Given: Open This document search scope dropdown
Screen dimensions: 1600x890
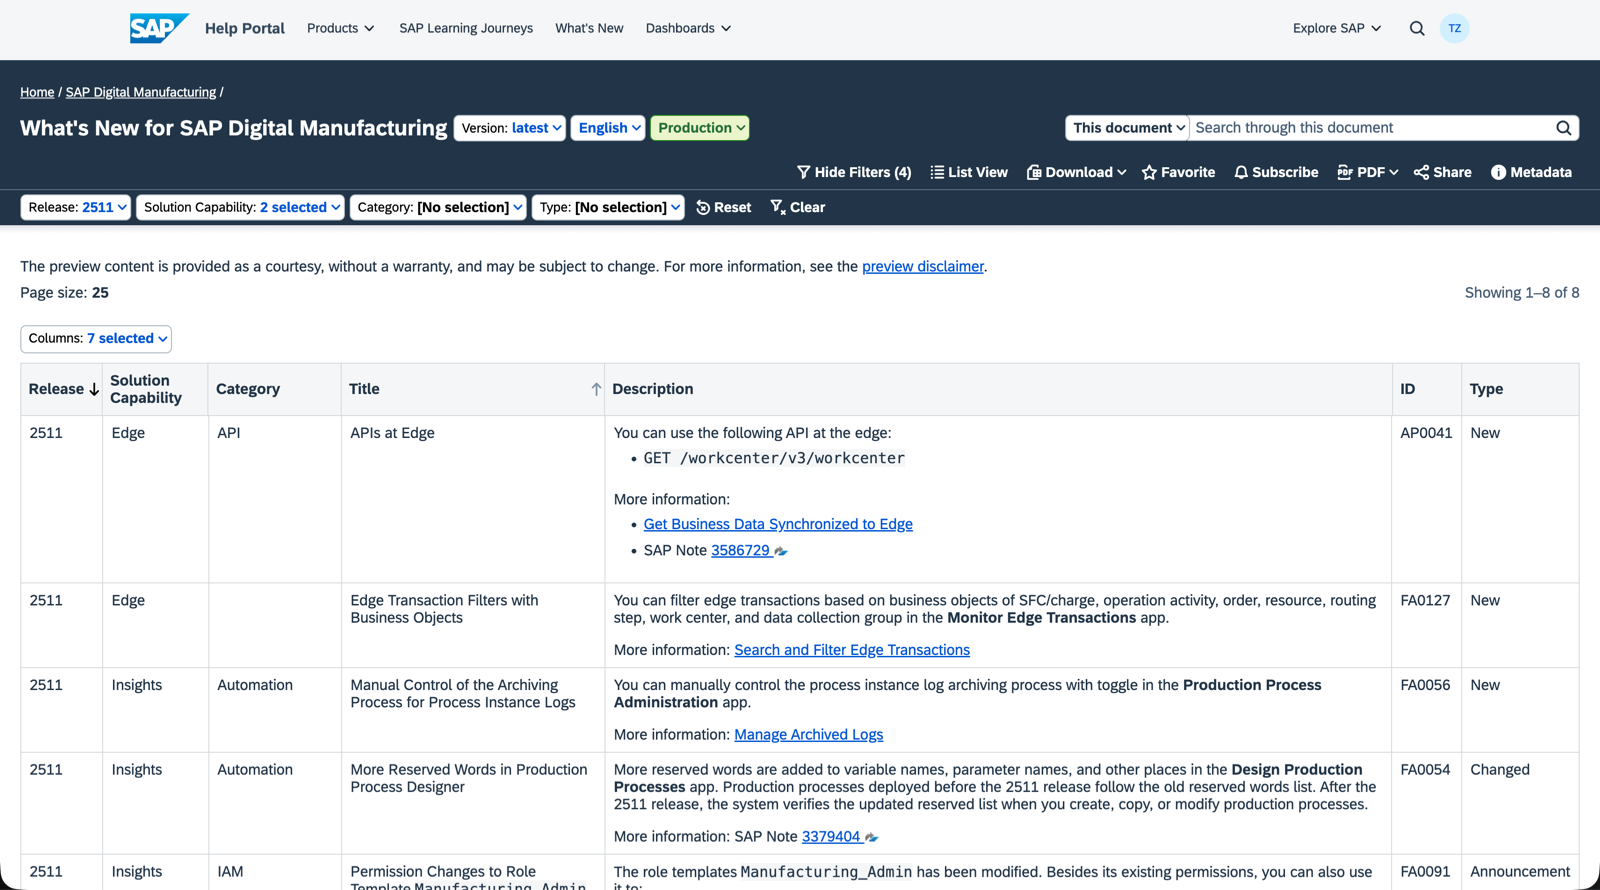Looking at the screenshot, I should click(x=1127, y=128).
